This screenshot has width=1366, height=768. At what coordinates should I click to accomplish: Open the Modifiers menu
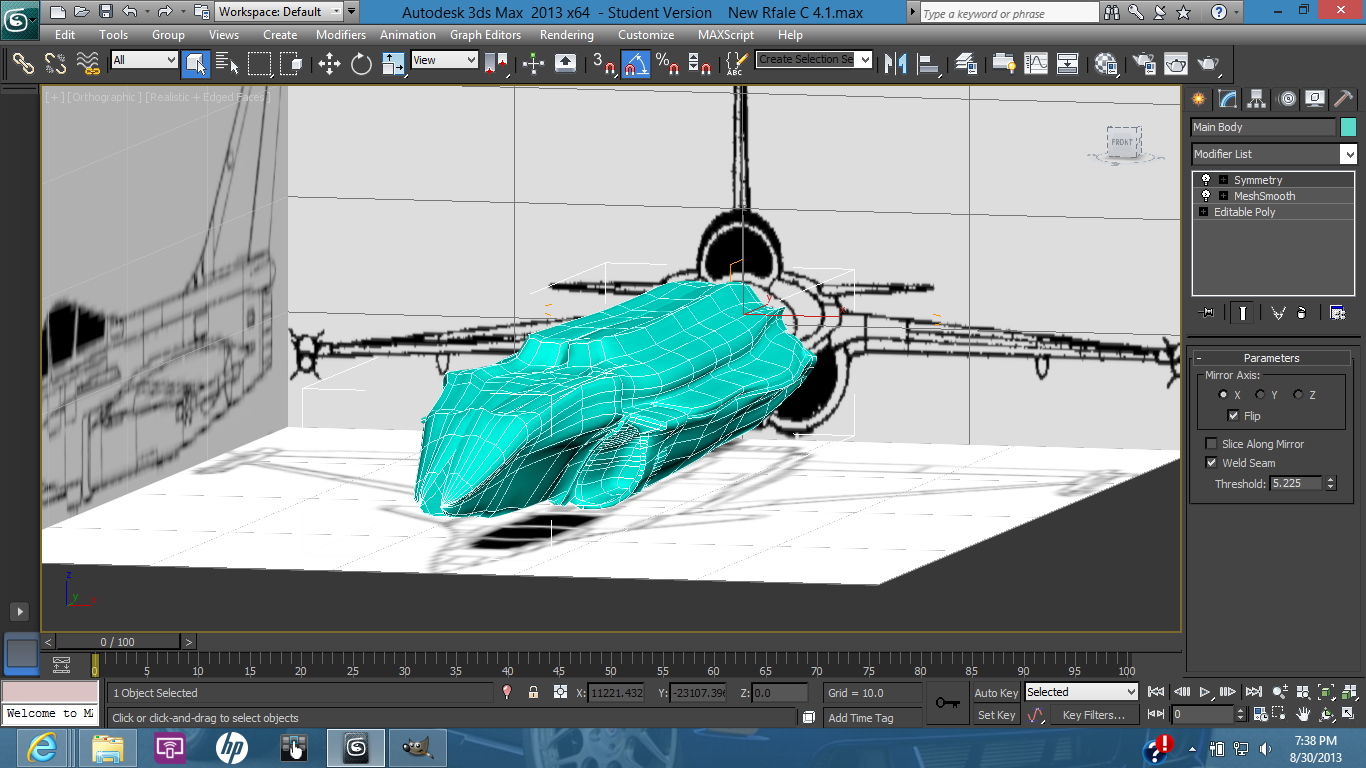click(341, 34)
